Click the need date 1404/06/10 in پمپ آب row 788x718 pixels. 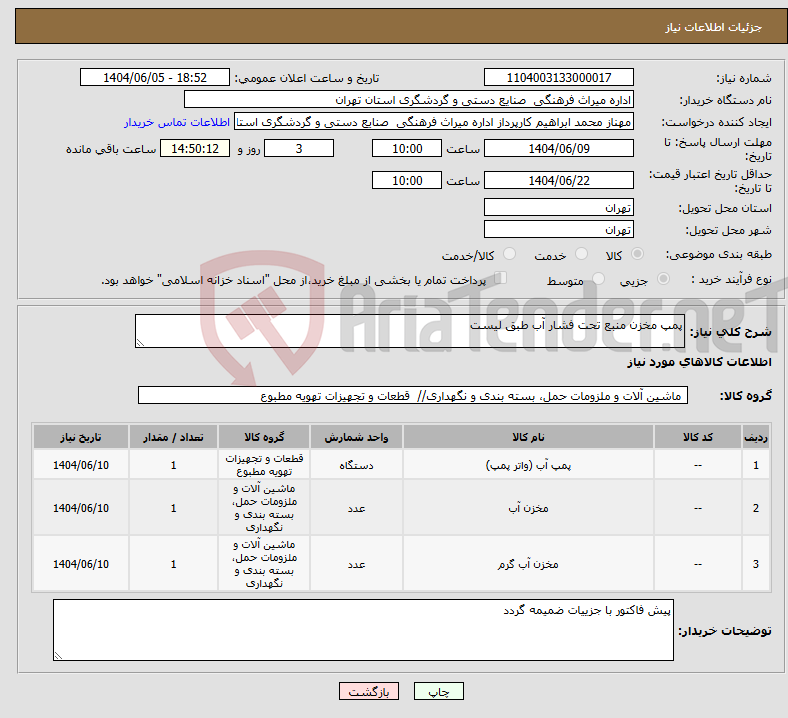coord(81,465)
